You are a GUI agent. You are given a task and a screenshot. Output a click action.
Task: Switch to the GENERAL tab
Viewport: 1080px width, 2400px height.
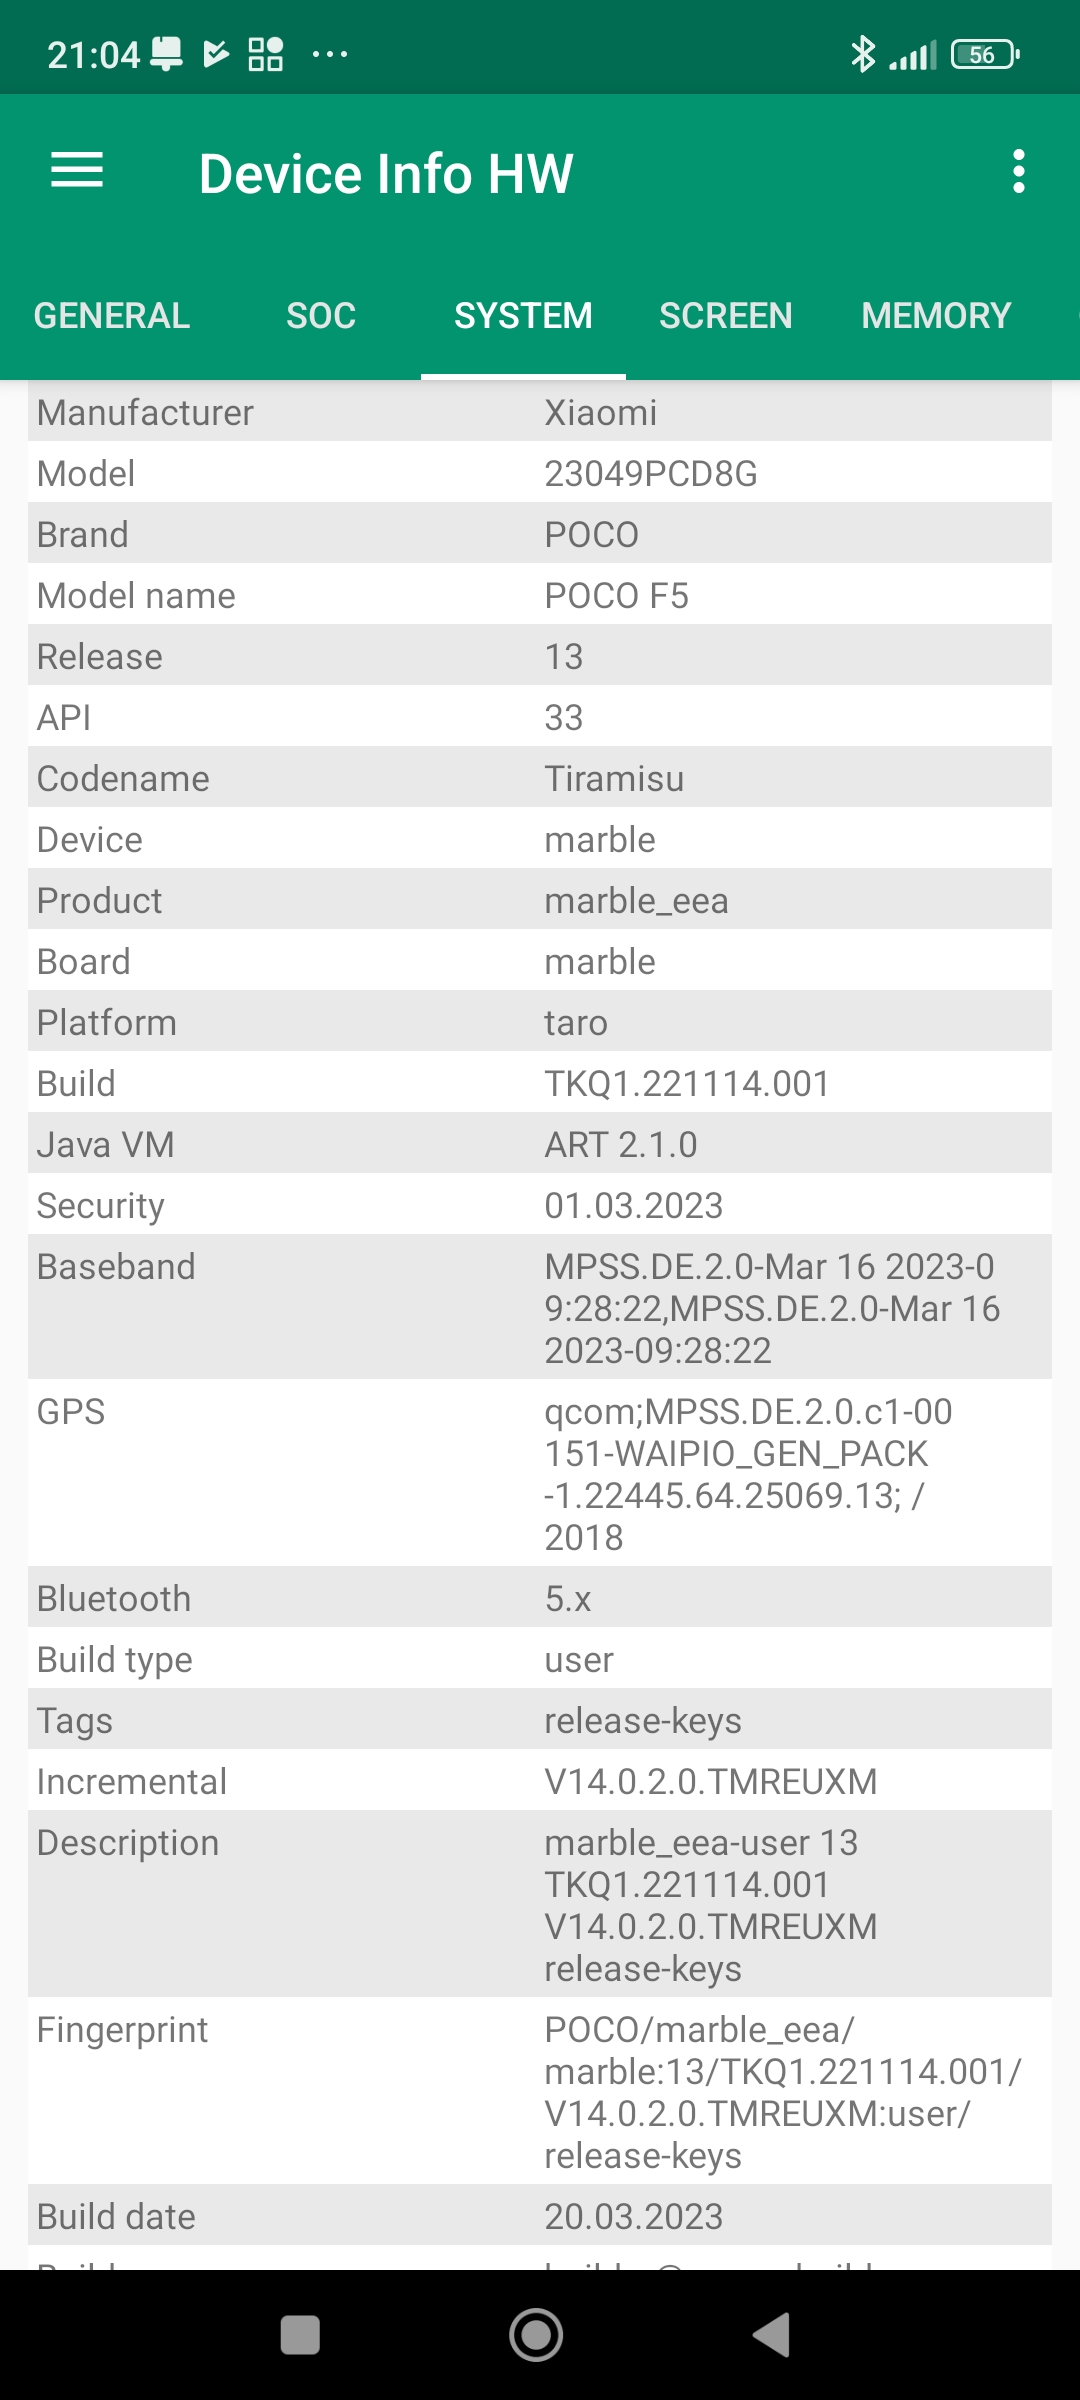[112, 316]
